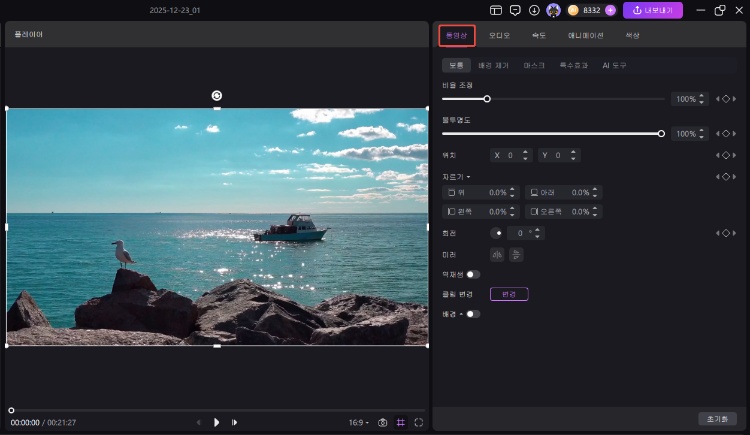
Task: Open the layout mode icon in title bar
Action: [x=496, y=10]
